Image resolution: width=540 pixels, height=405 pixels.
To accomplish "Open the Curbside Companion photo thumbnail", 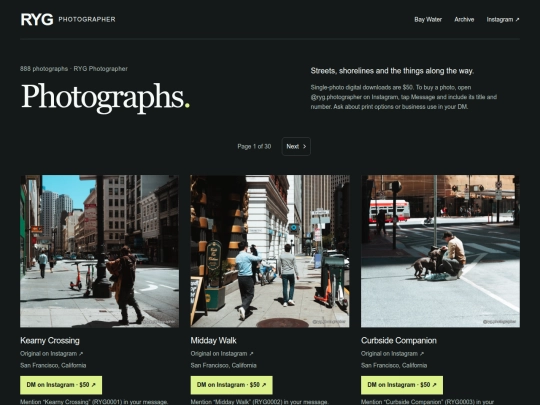I will [440, 251].
